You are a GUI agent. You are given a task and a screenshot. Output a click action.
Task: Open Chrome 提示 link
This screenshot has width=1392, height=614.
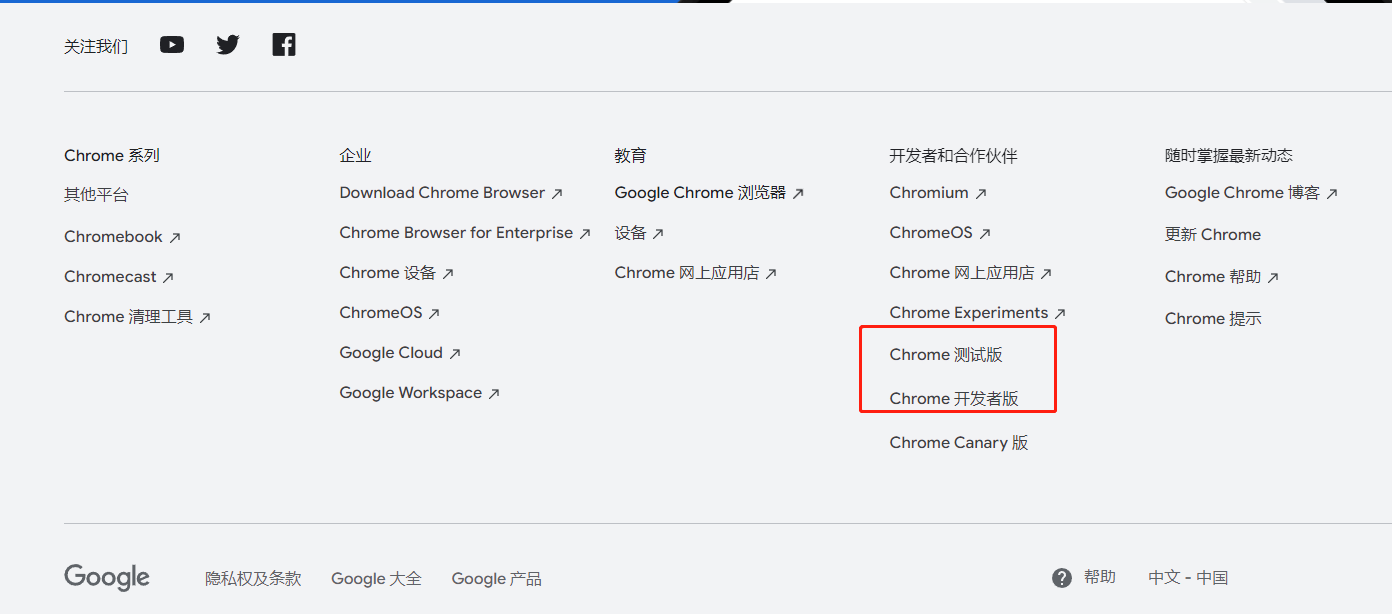click(1213, 319)
